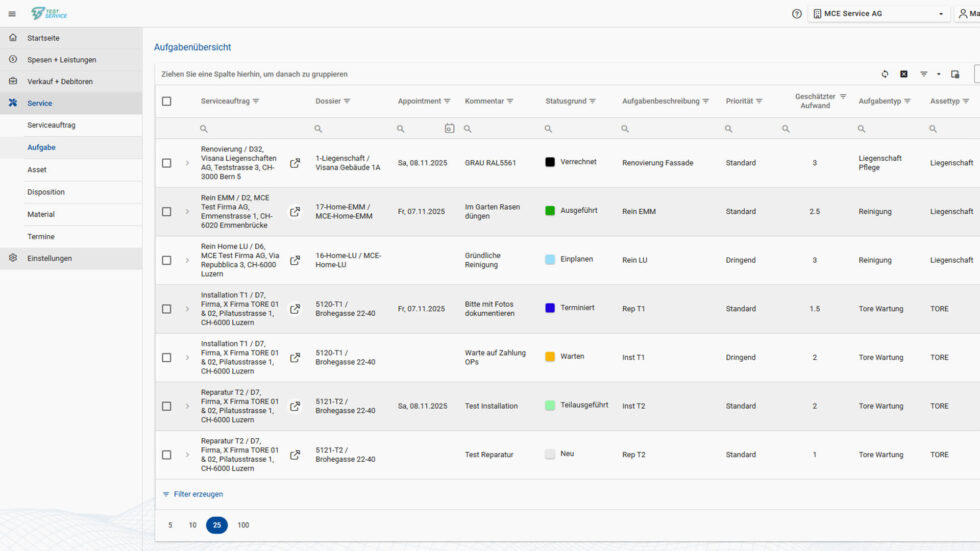Image resolution: width=980 pixels, height=551 pixels.
Task: Click Appointment column filter icon
Action: 447,101
